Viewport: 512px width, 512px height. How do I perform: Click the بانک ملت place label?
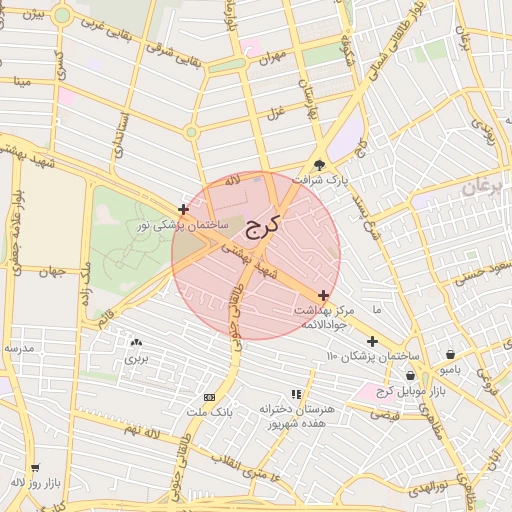pos(209,412)
